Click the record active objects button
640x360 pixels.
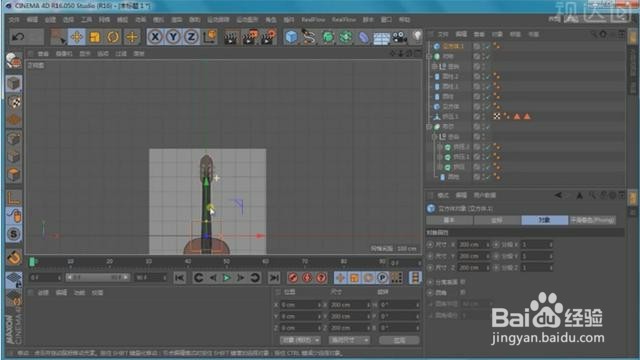click(x=293, y=278)
